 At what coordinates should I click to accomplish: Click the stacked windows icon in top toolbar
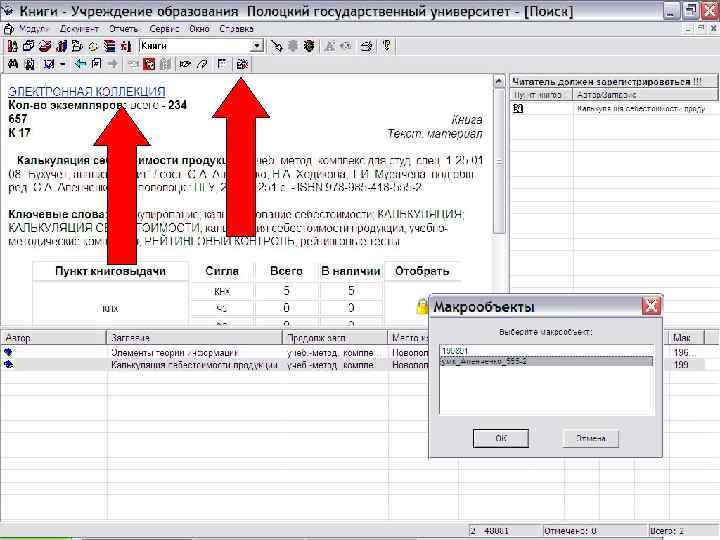pyautogui.click(x=28, y=46)
